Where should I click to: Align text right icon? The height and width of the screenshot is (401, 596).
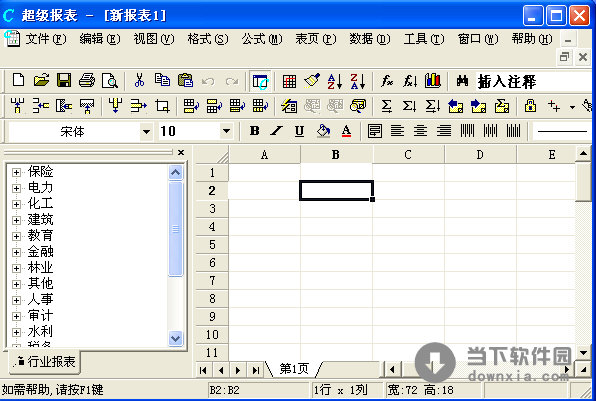[444, 131]
